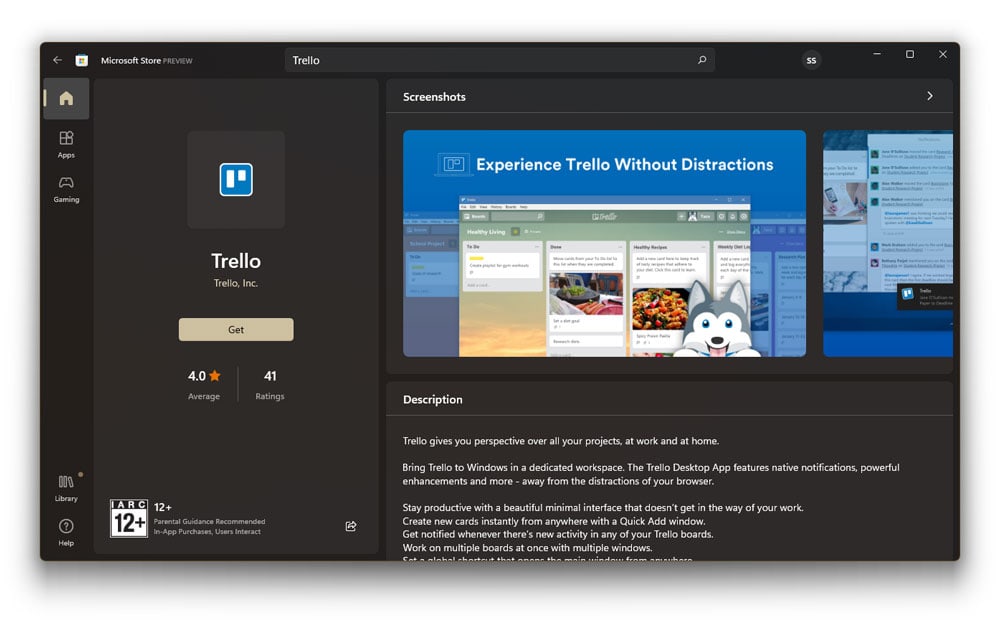Image resolution: width=1000 pixels, height=624 pixels.
Task: Minimize the Microsoft Store window
Action: click(877, 54)
